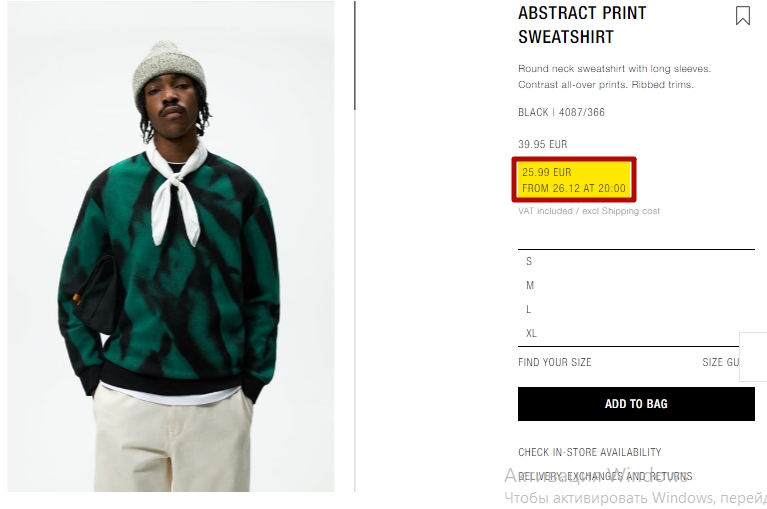Click the ABSTRACT PRINT SWEATSHIRT title

click(x=582, y=25)
